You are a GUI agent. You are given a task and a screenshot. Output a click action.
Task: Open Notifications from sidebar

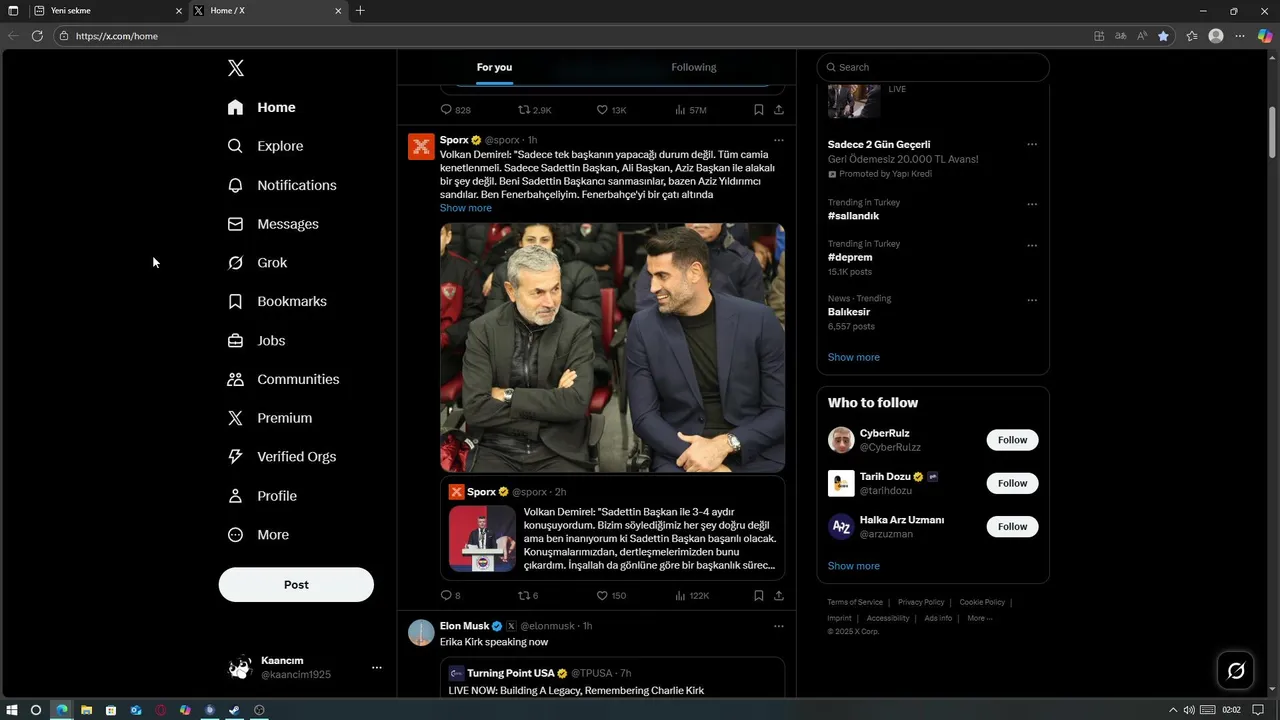(x=282, y=185)
